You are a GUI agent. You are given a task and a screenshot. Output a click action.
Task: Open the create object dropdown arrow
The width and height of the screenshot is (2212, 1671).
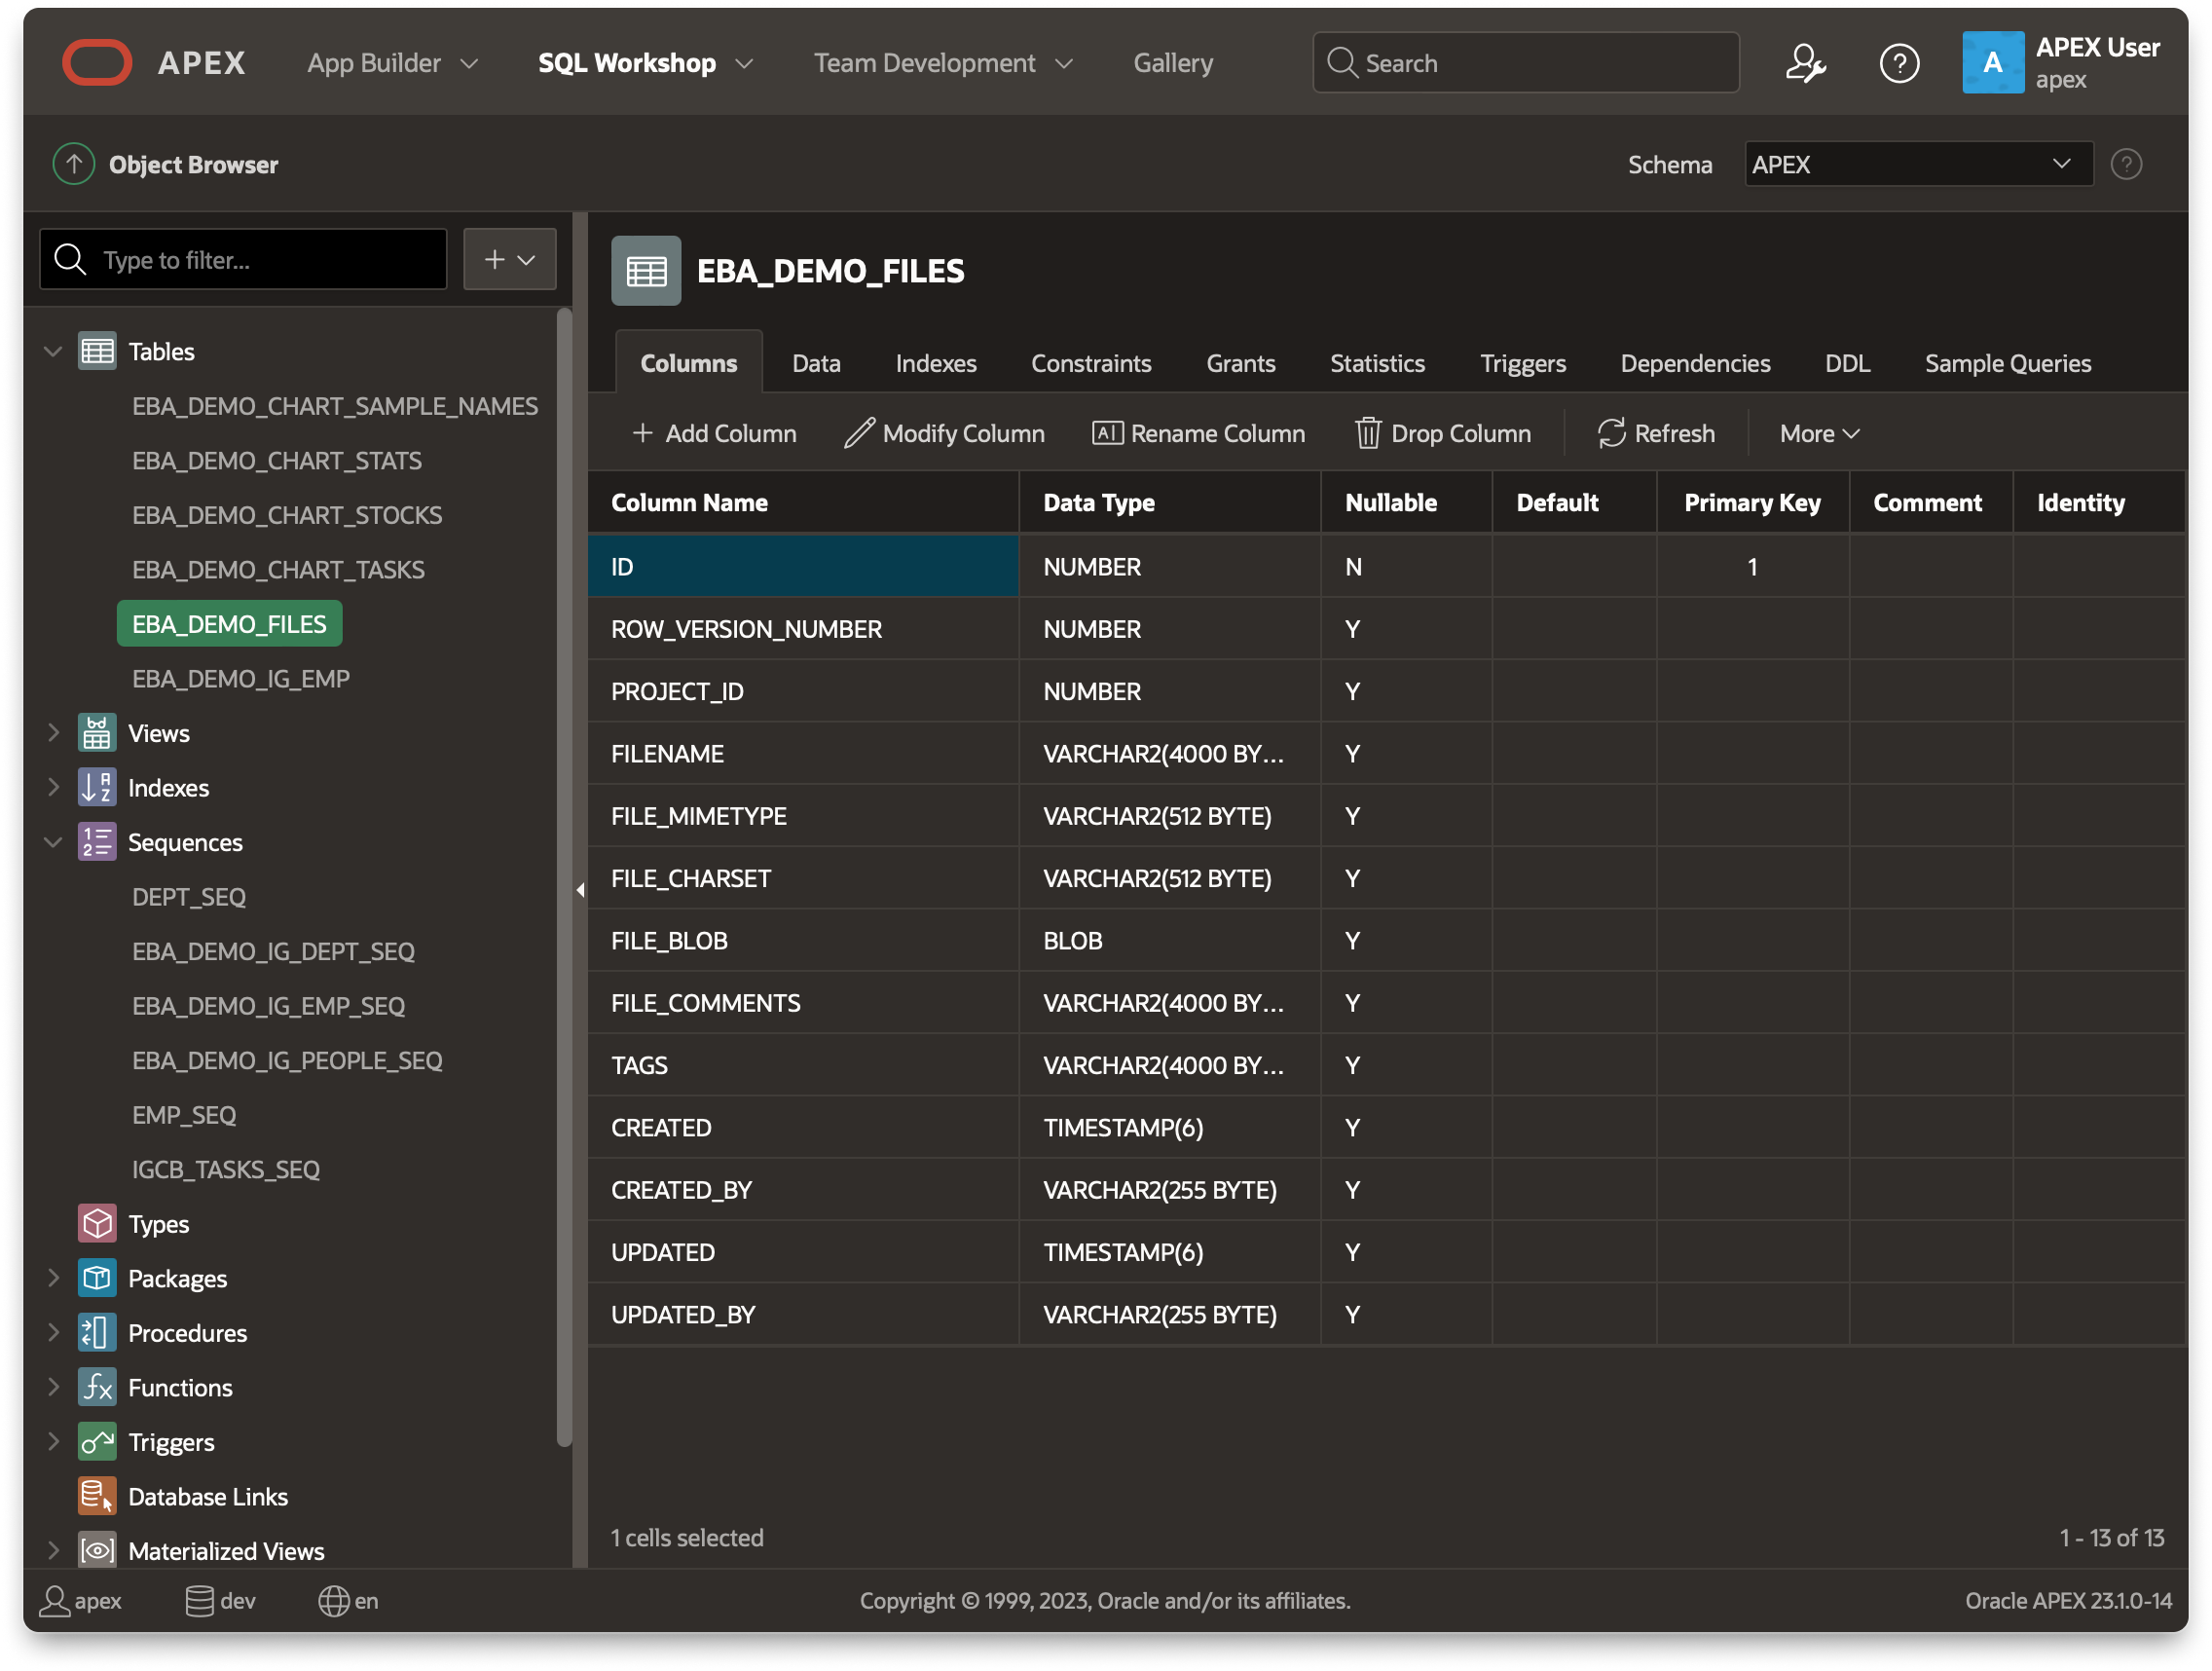click(x=527, y=259)
